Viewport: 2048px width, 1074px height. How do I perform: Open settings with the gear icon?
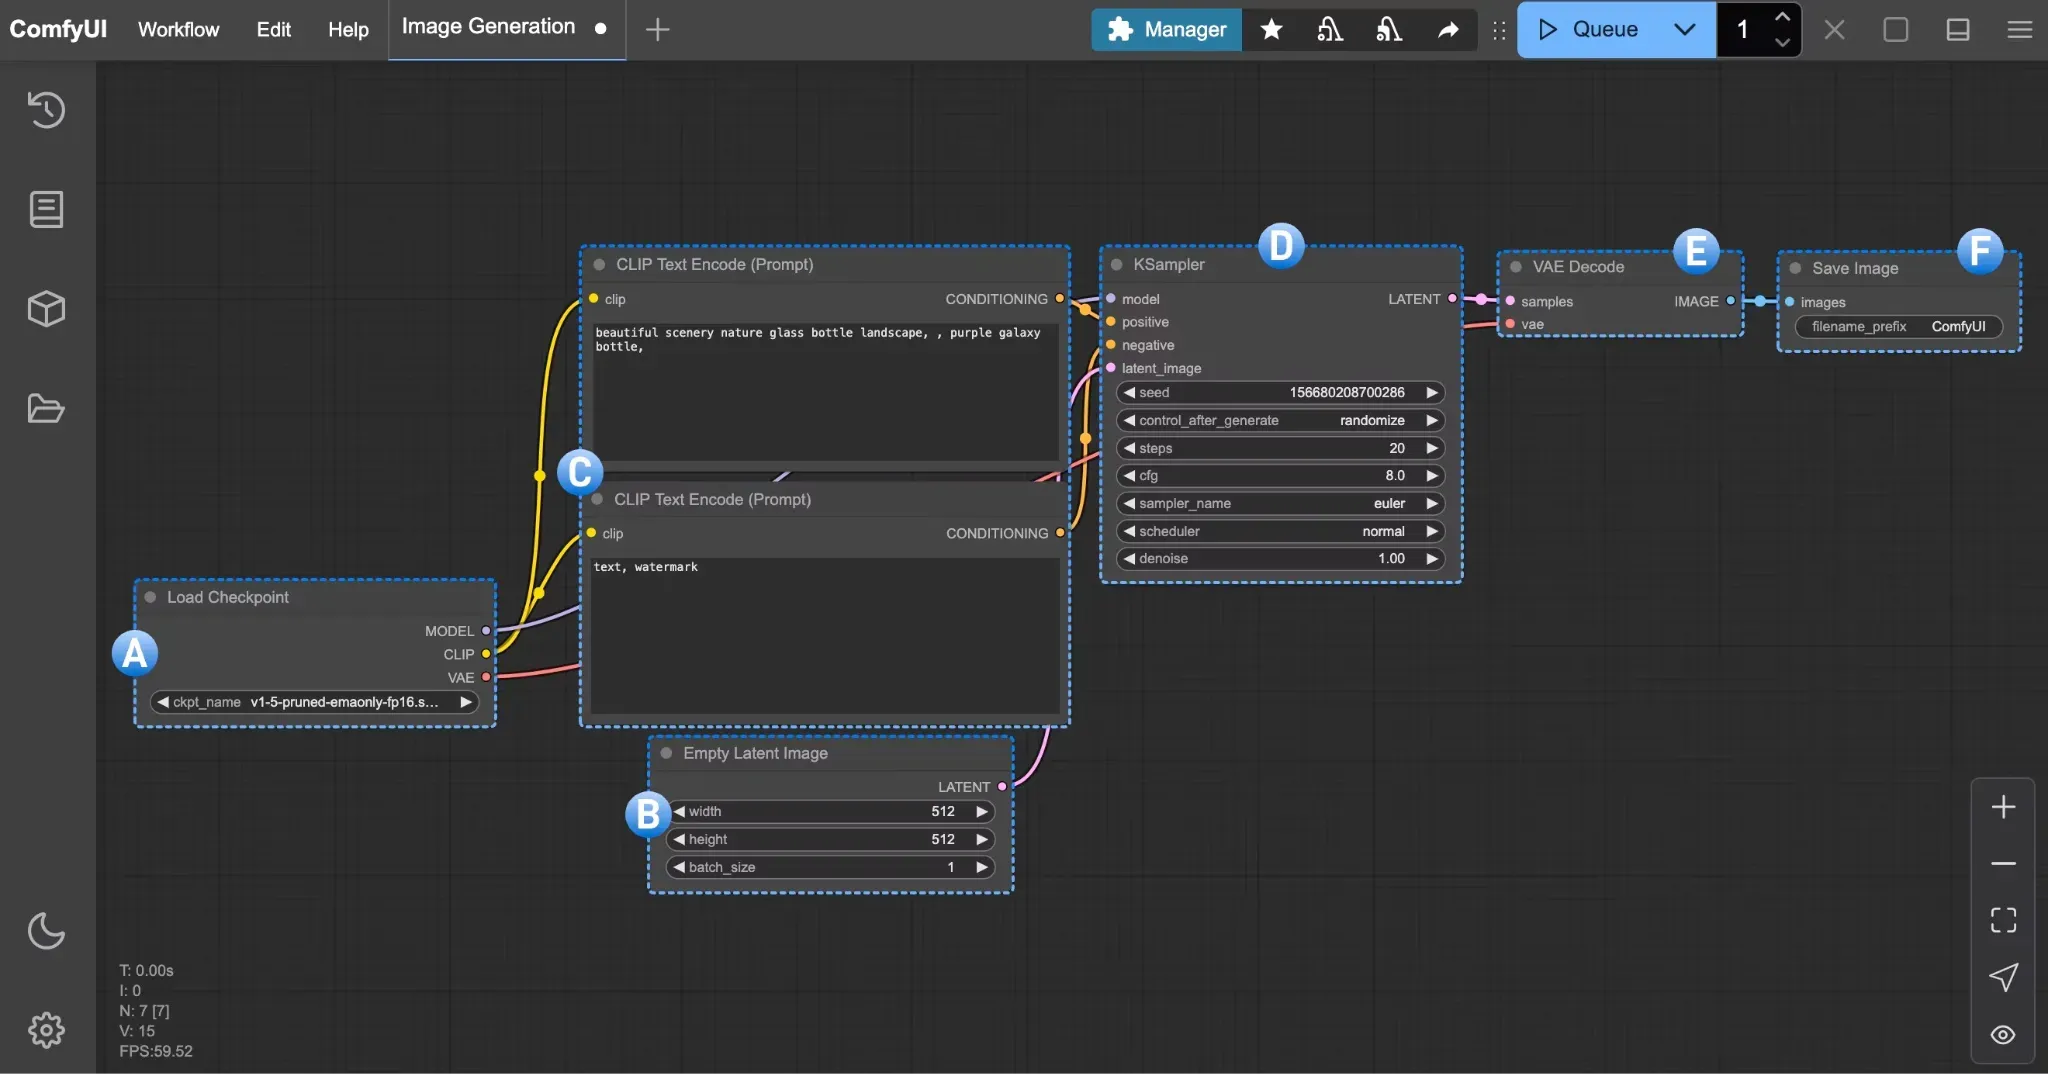pos(46,1030)
